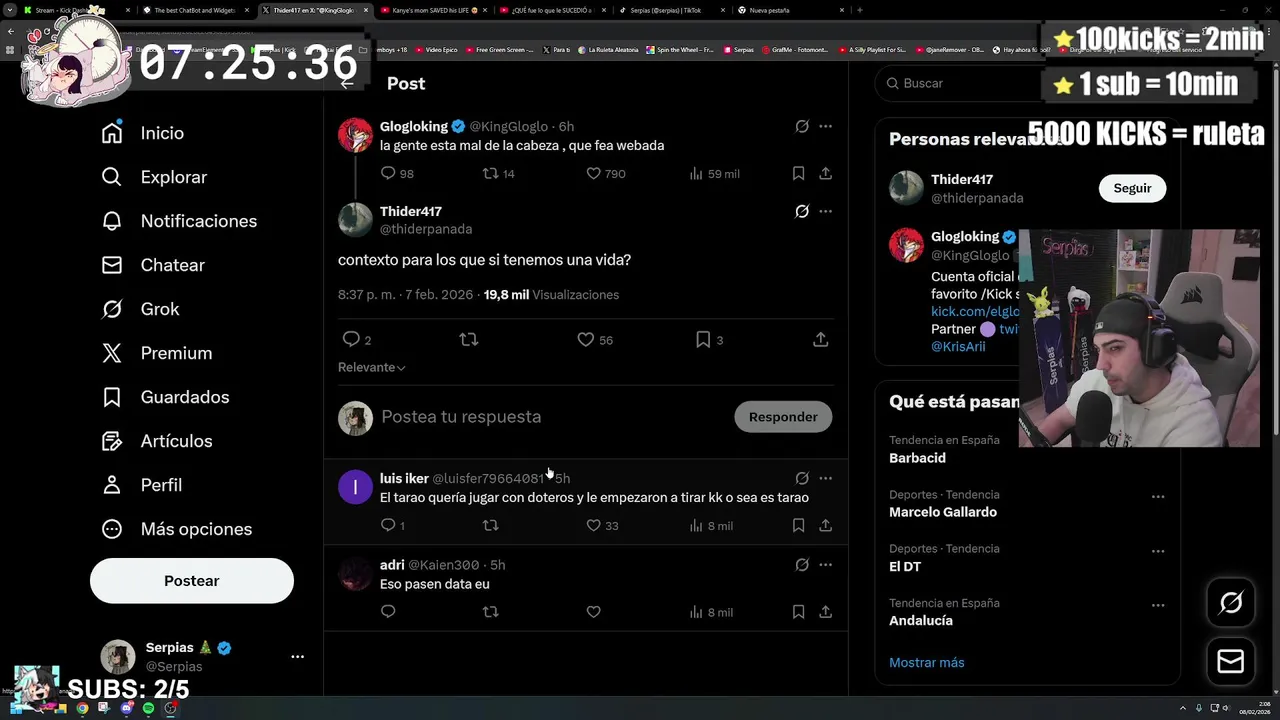Viewport: 1280px width, 720px height.
Task: Open kick.com link in Glogloking bio
Action: coord(975,311)
